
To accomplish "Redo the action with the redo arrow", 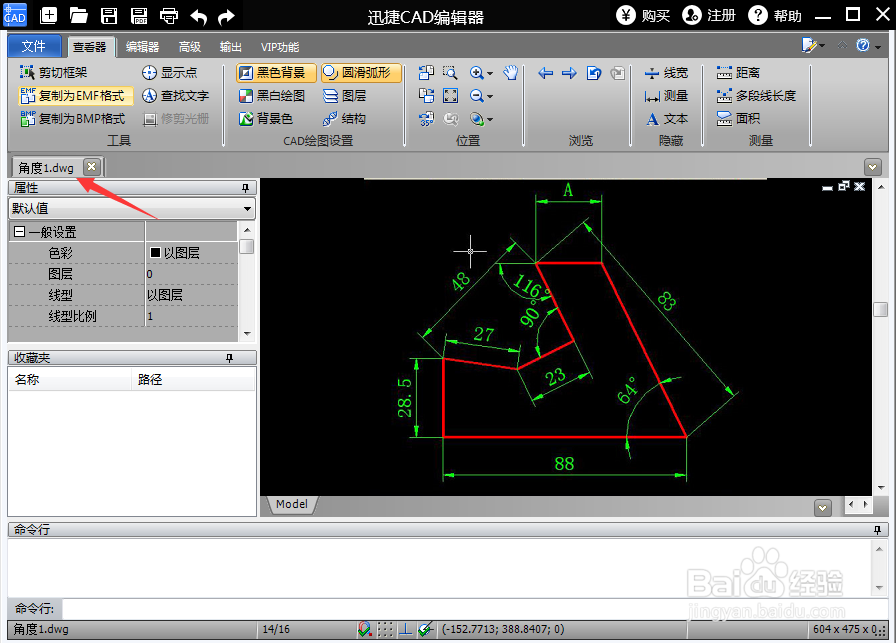I will 227,17.
